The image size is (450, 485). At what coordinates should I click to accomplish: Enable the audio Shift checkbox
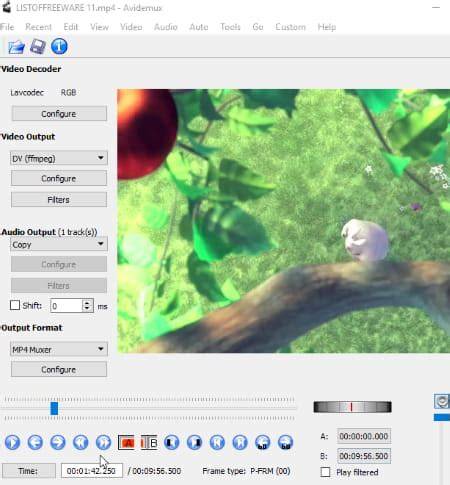point(15,305)
